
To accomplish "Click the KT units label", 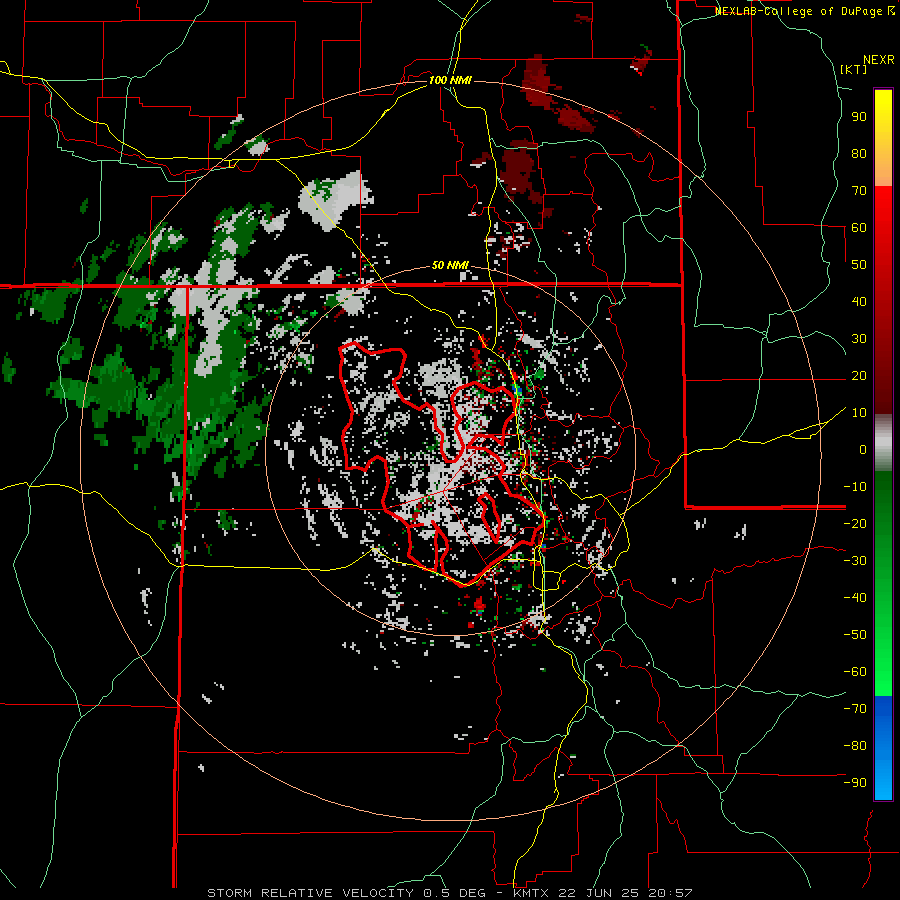I will click(854, 69).
